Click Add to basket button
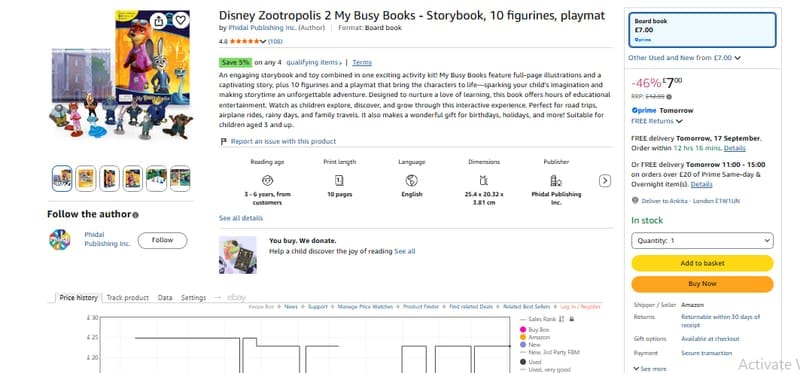 pyautogui.click(x=702, y=263)
